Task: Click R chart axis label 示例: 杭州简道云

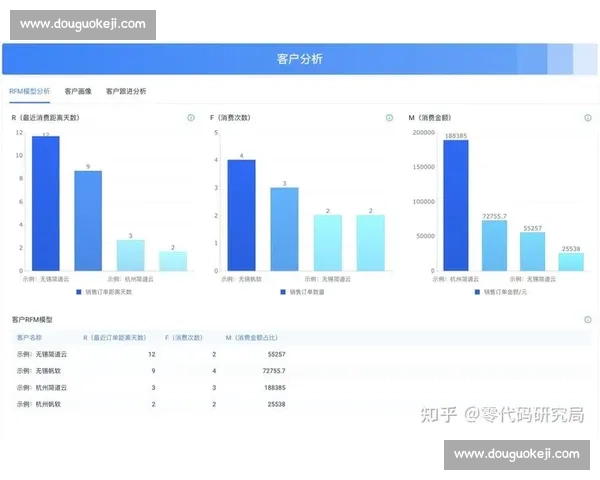Action: pos(130,279)
